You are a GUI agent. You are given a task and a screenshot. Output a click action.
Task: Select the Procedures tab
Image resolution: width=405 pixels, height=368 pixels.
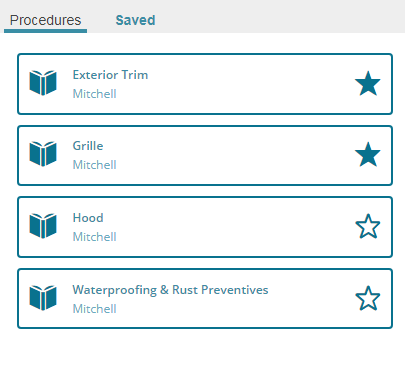(45, 20)
